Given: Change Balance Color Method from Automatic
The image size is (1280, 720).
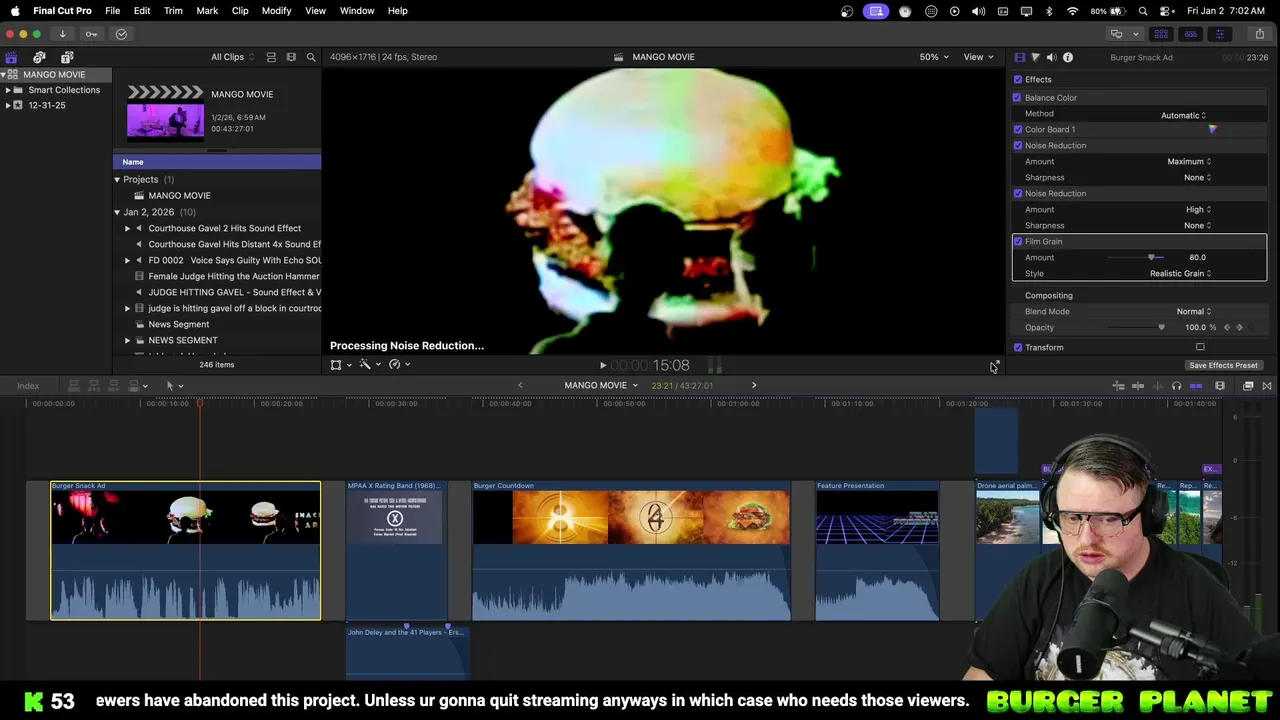Looking at the screenshot, I should tap(1183, 115).
